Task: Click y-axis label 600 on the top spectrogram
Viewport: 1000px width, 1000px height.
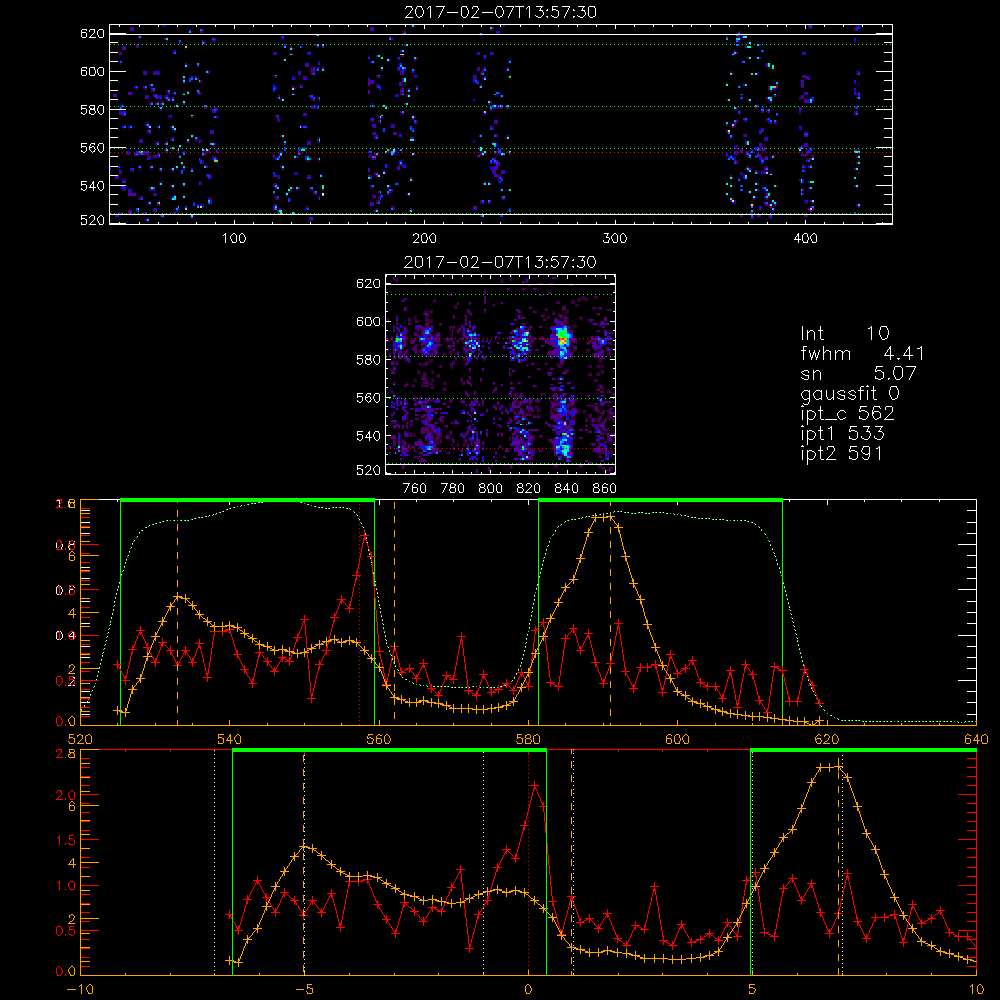Action: pos(92,71)
